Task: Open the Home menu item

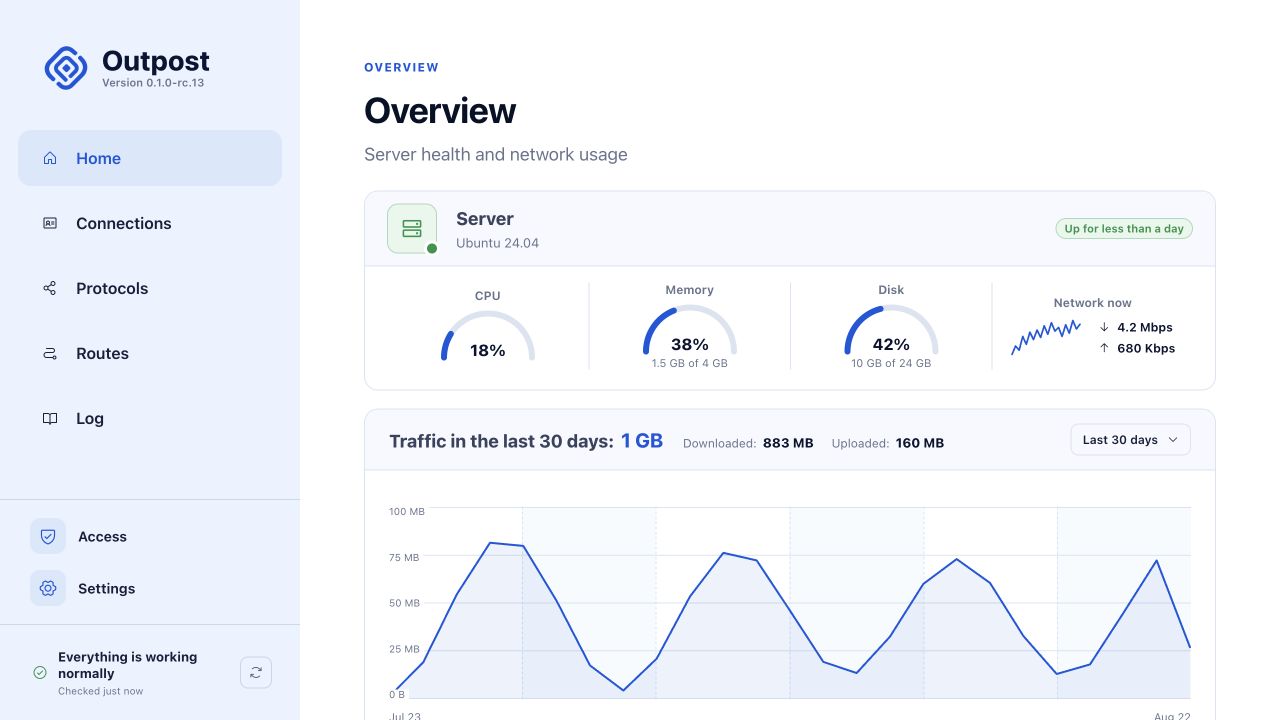Action: coord(150,158)
